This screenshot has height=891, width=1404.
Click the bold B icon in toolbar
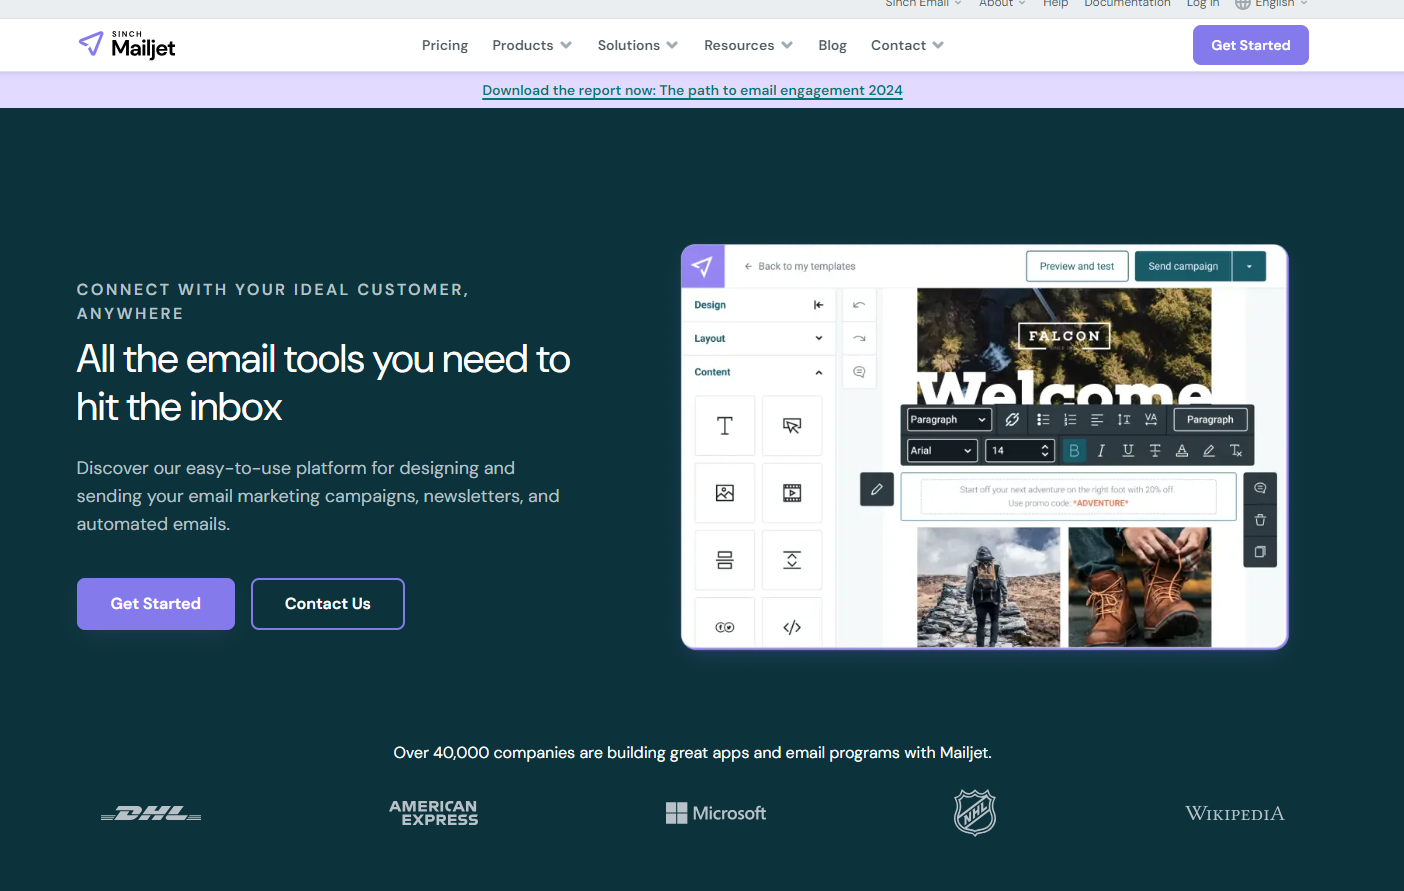1074,451
